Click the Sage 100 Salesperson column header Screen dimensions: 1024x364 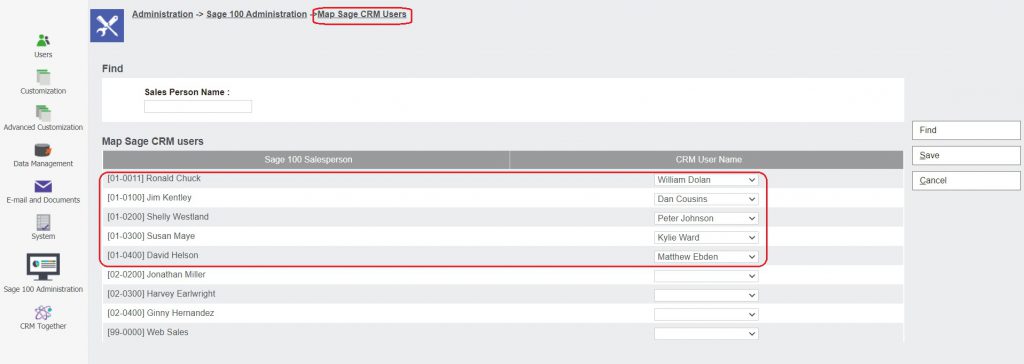[x=306, y=159]
